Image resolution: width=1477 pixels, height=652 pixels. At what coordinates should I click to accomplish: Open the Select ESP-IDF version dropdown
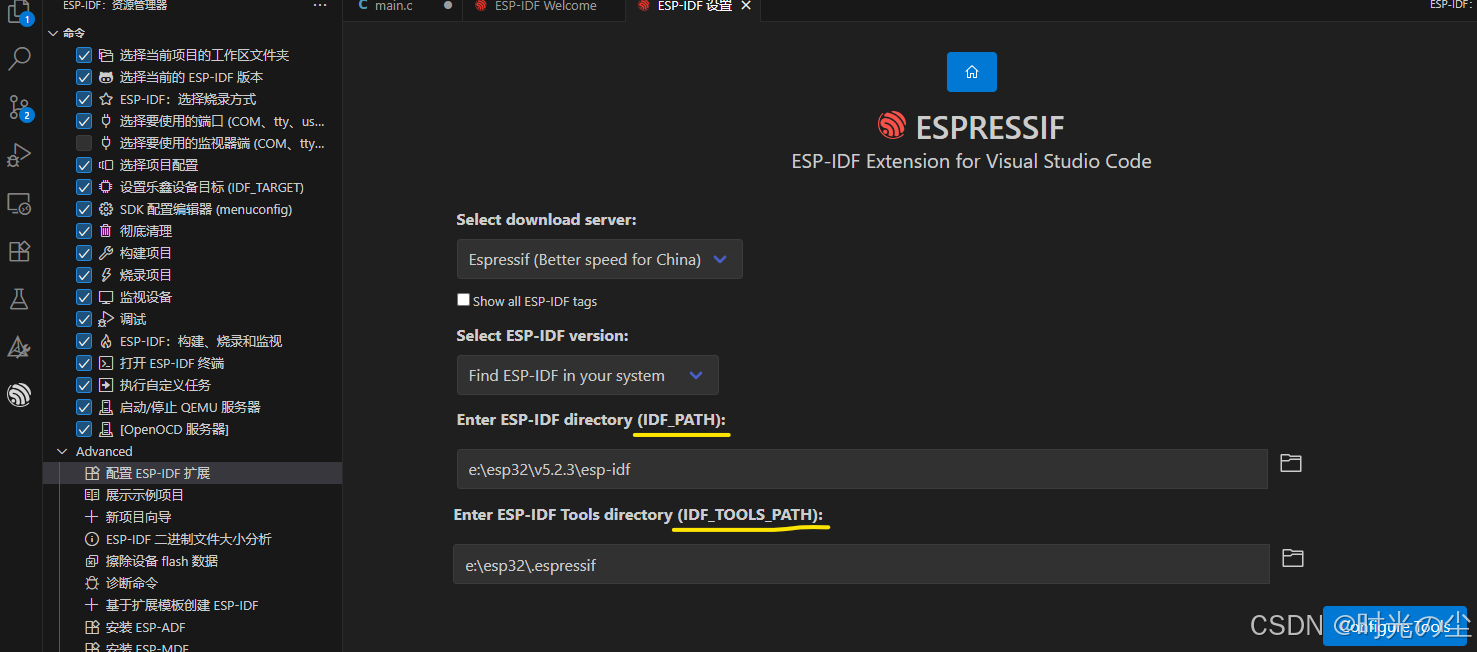point(587,375)
